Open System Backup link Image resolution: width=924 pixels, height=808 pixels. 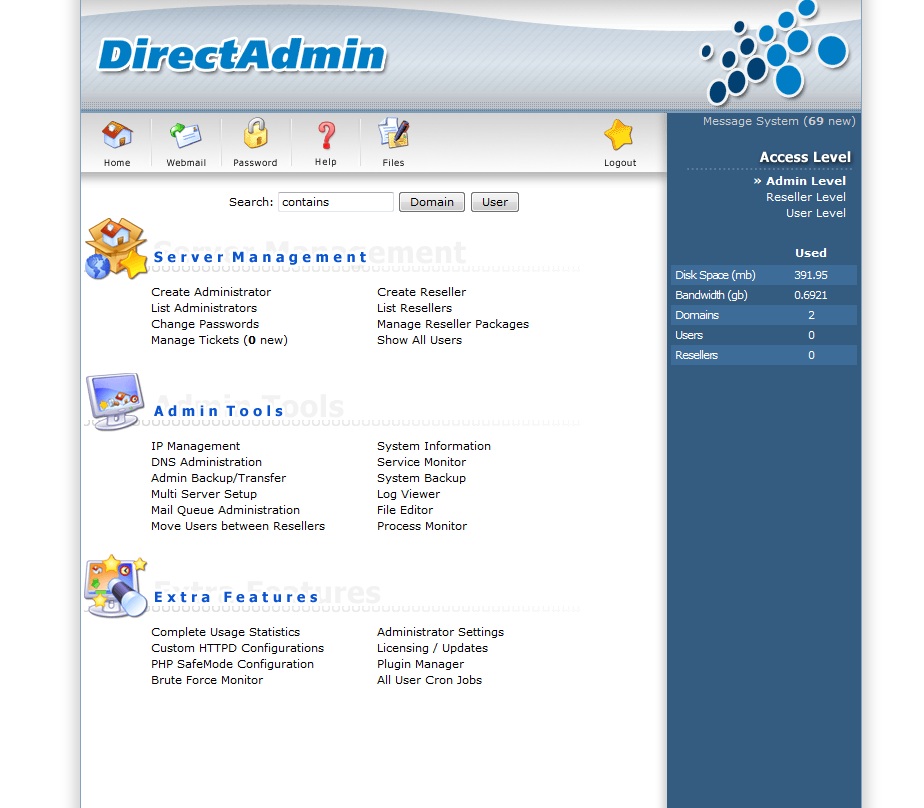click(421, 478)
